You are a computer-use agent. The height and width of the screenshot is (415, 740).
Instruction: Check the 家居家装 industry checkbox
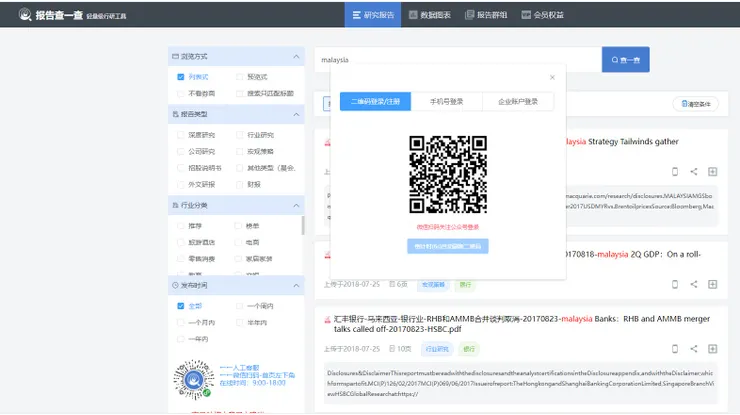[x=238, y=259]
